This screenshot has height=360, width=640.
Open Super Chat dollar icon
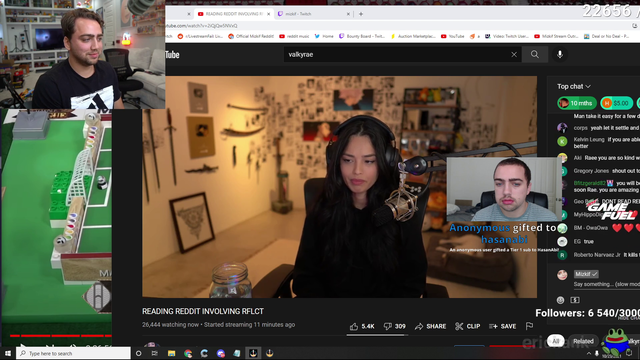(x=575, y=300)
